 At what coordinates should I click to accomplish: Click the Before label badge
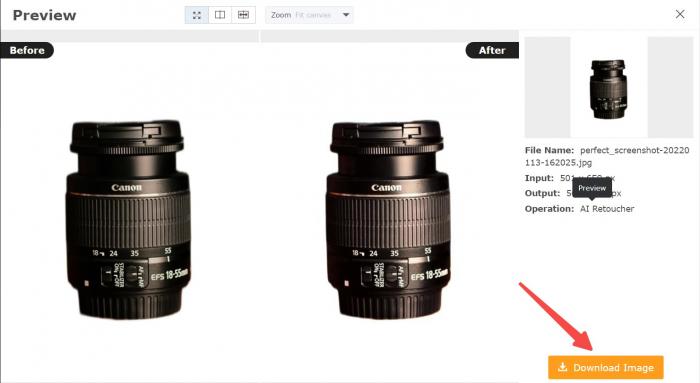(27, 50)
